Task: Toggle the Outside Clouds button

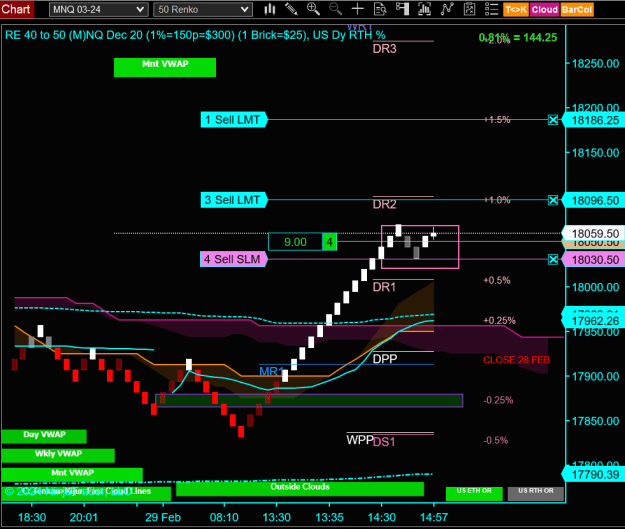Action: 300,489
